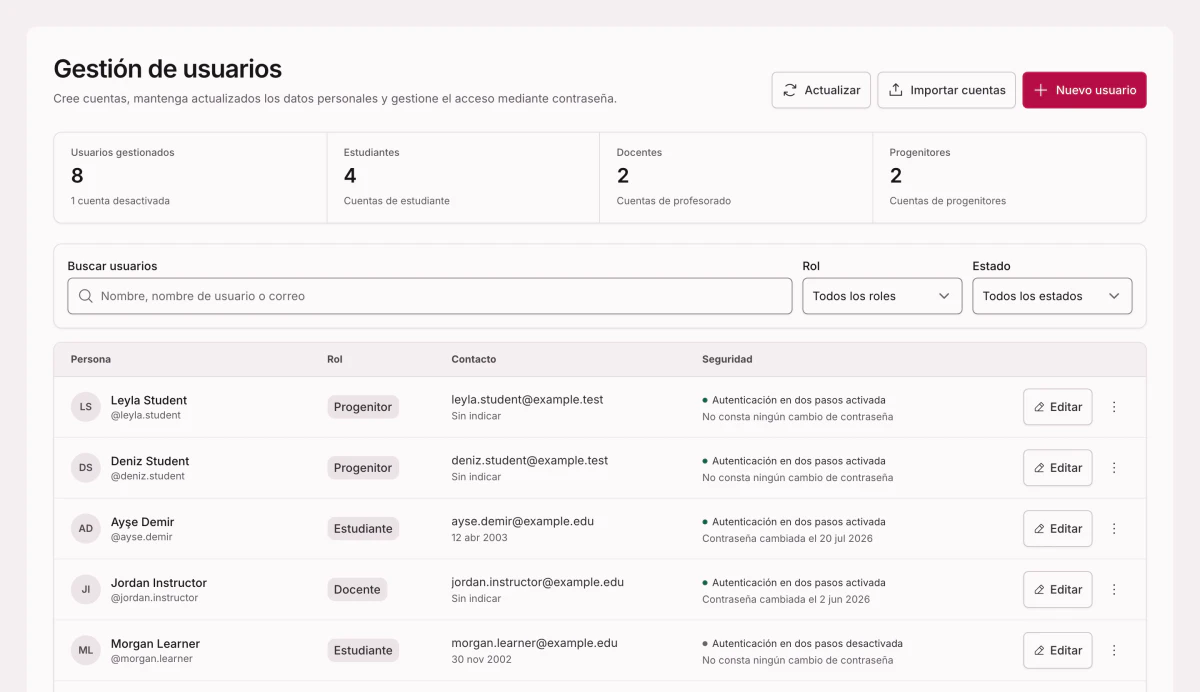Click the Estudiante badge in Morgan Learner's row
Image resolution: width=1200 pixels, height=692 pixels.
point(363,650)
